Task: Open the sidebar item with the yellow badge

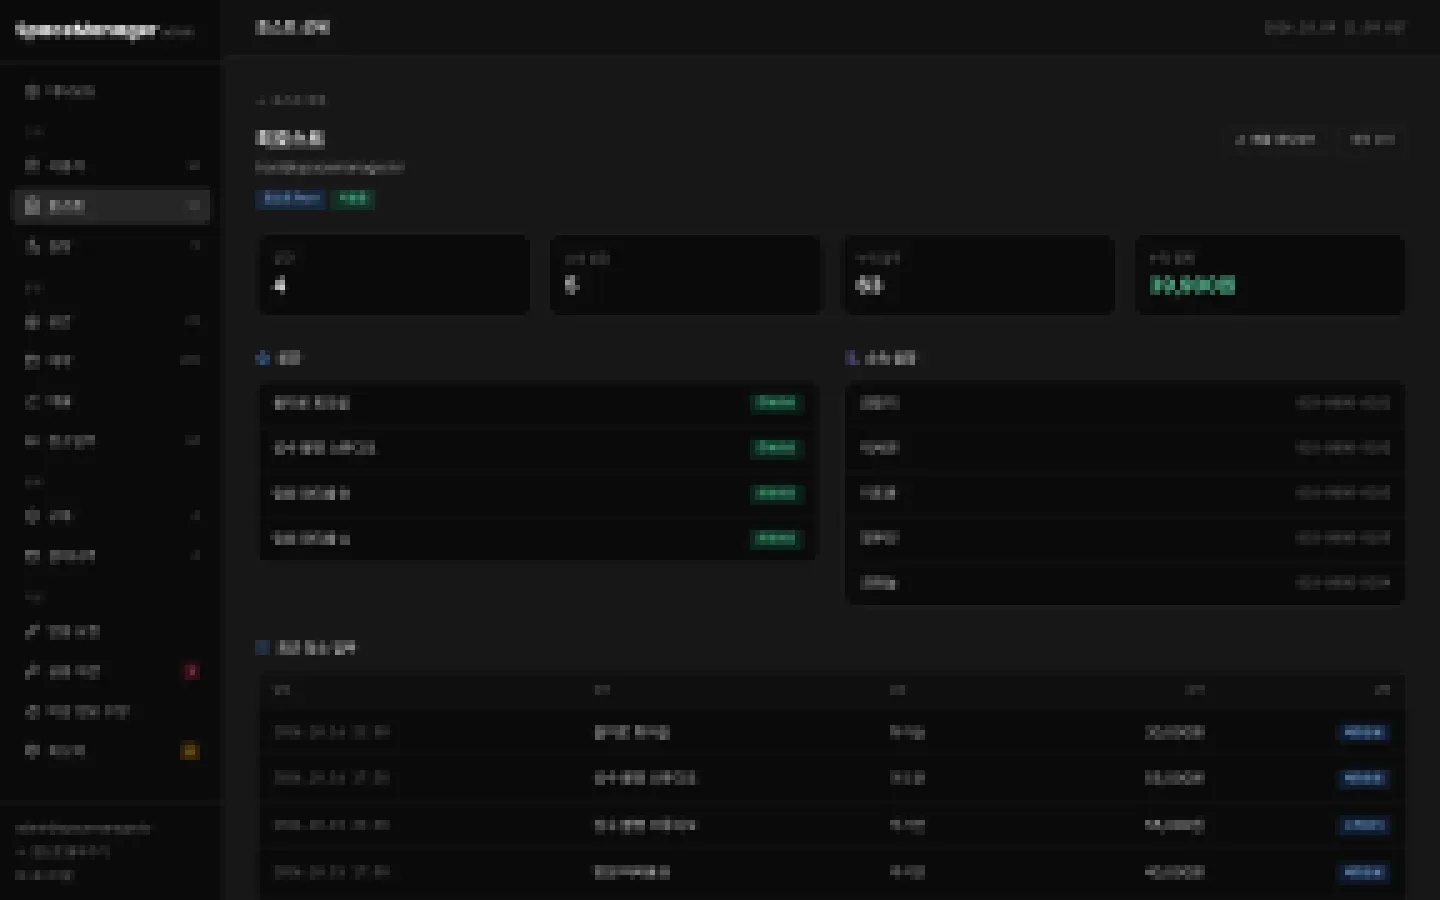Action: point(111,751)
